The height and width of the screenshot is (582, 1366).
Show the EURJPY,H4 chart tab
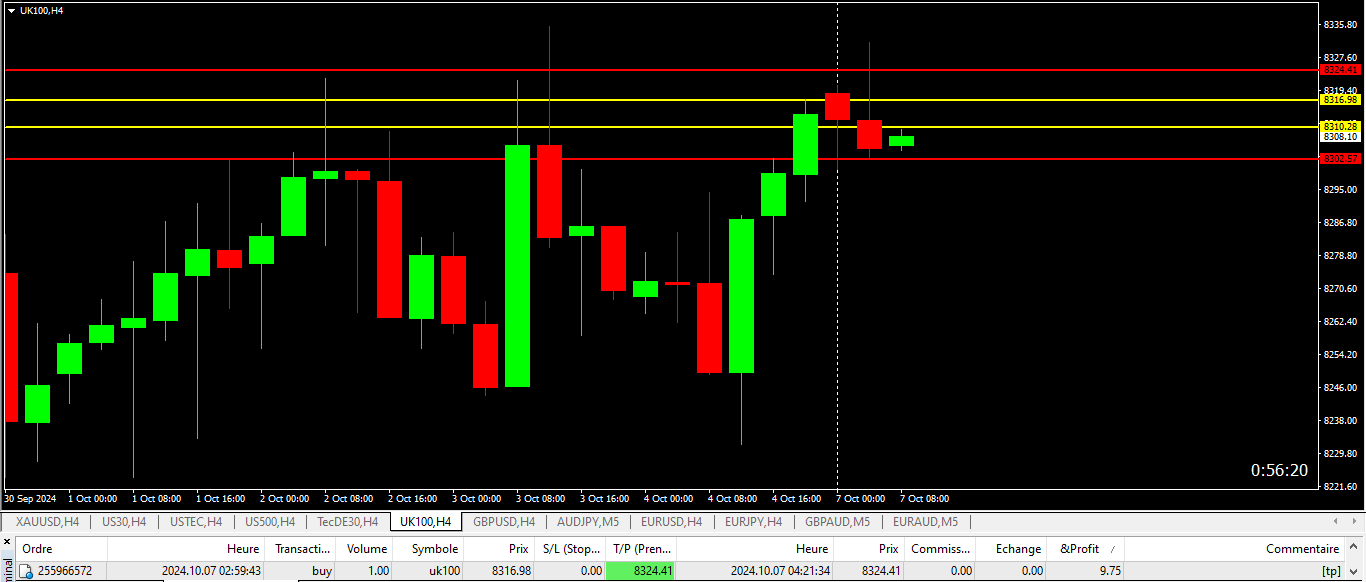point(754,522)
